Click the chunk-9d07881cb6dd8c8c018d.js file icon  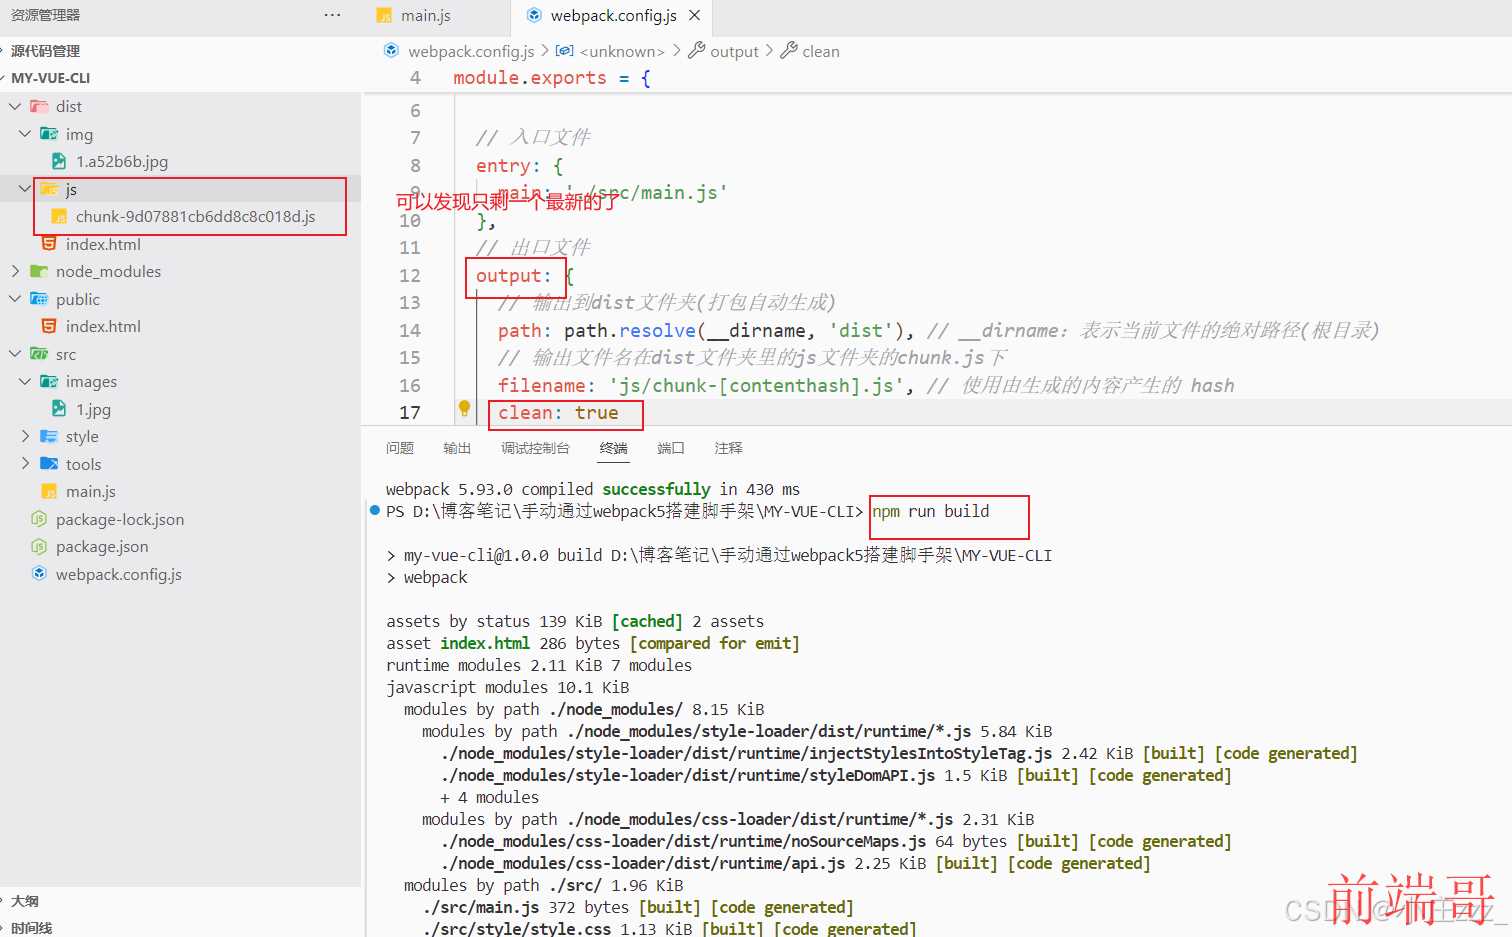(x=59, y=217)
